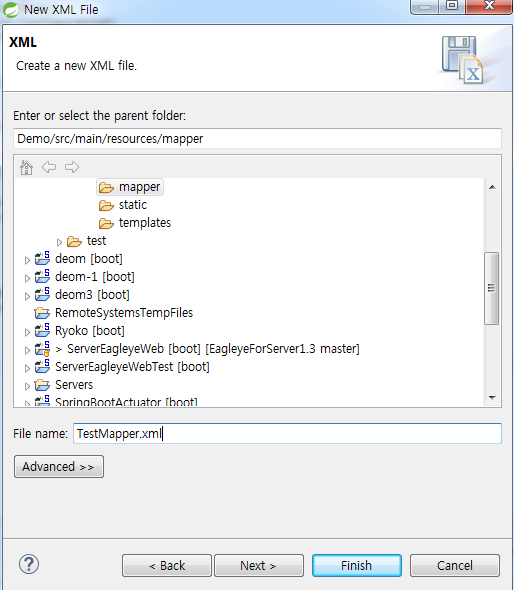
Task: Select the deom [boot] project icon
Action: 42,259
